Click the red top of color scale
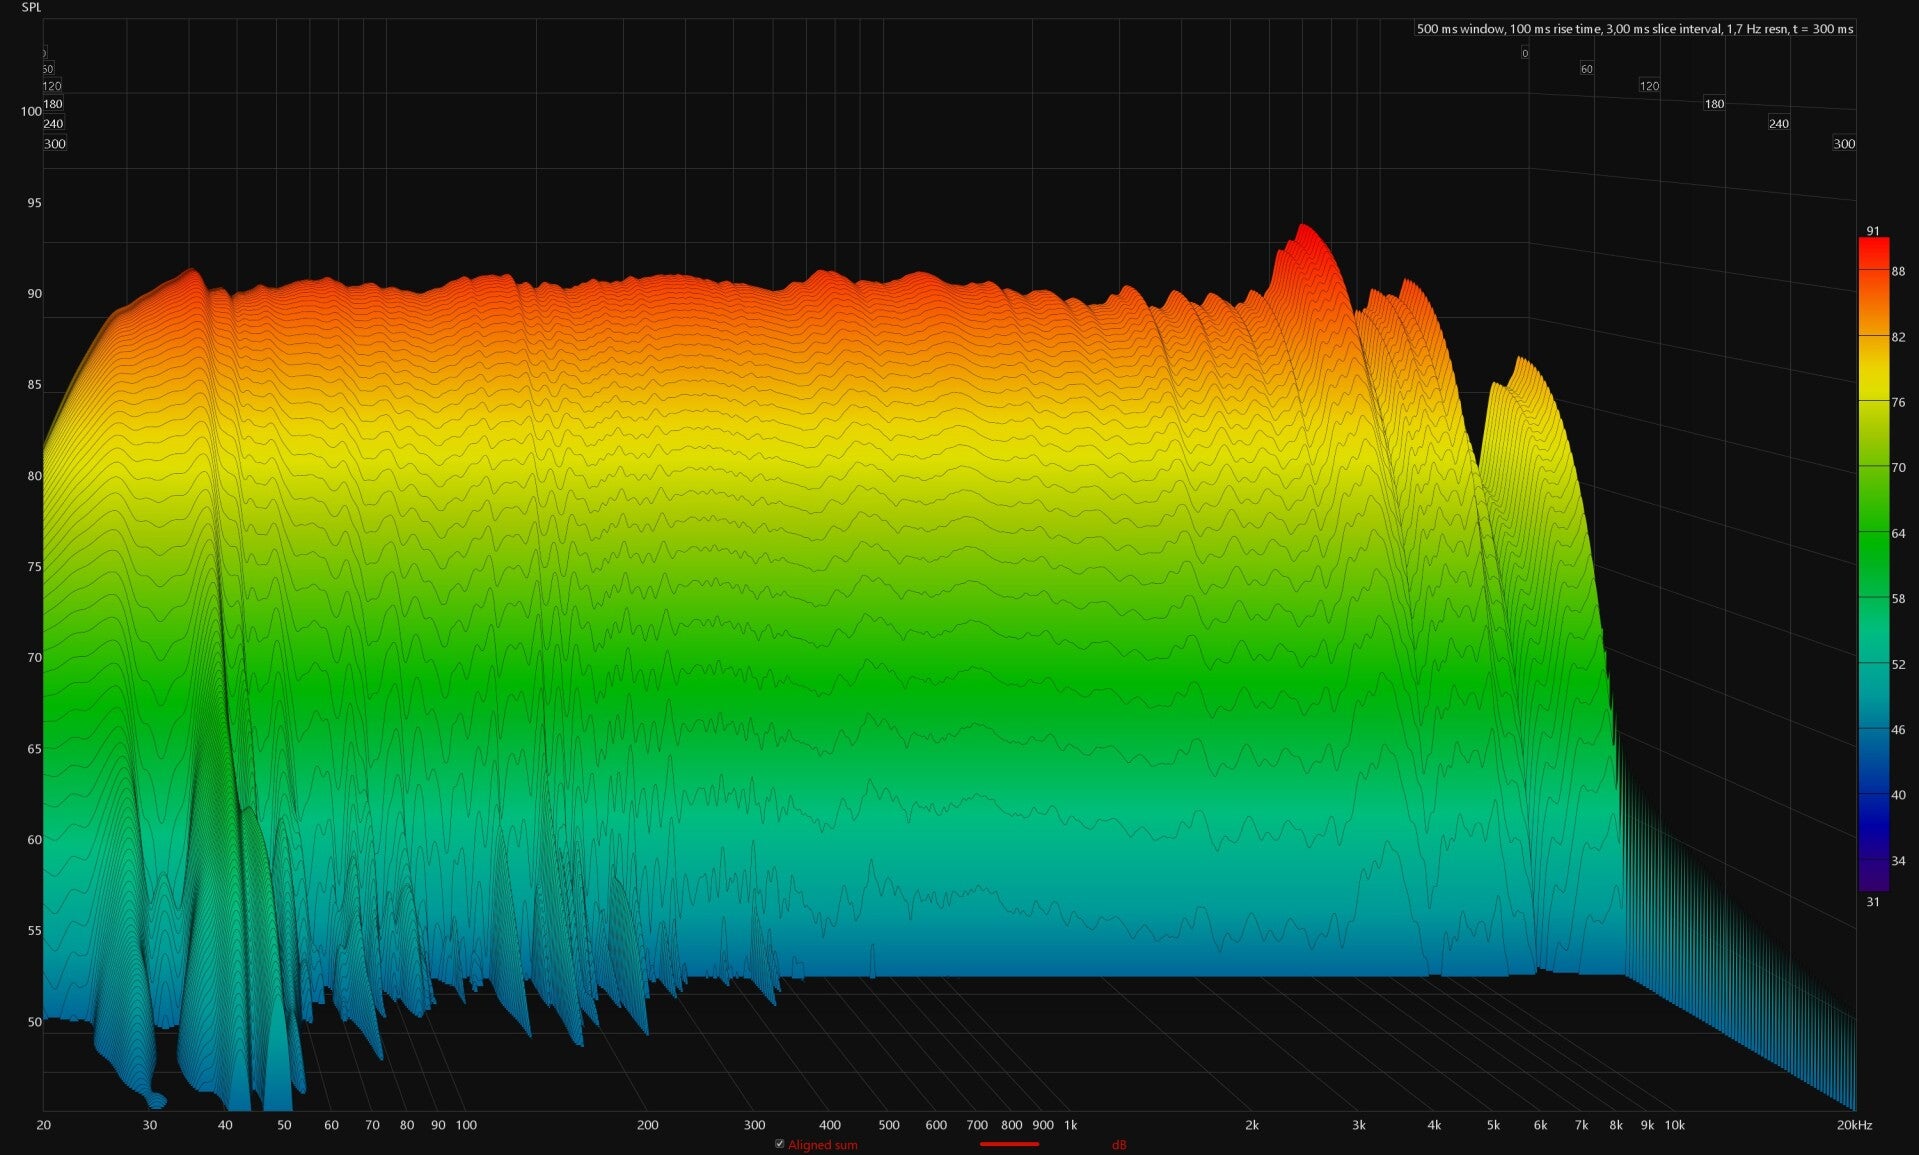This screenshot has height=1155, width=1919. tap(1873, 250)
